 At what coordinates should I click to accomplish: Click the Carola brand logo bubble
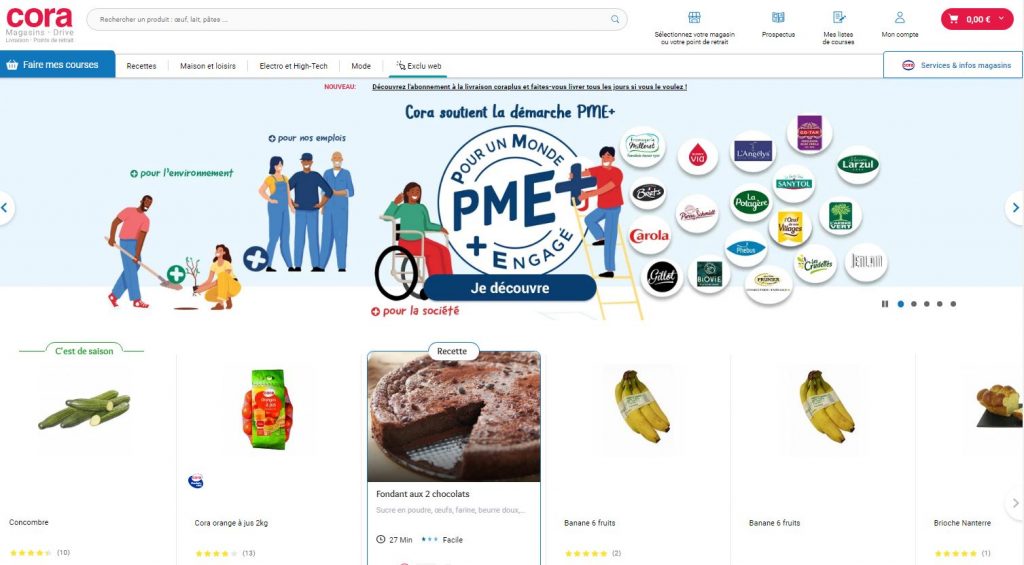click(x=649, y=236)
